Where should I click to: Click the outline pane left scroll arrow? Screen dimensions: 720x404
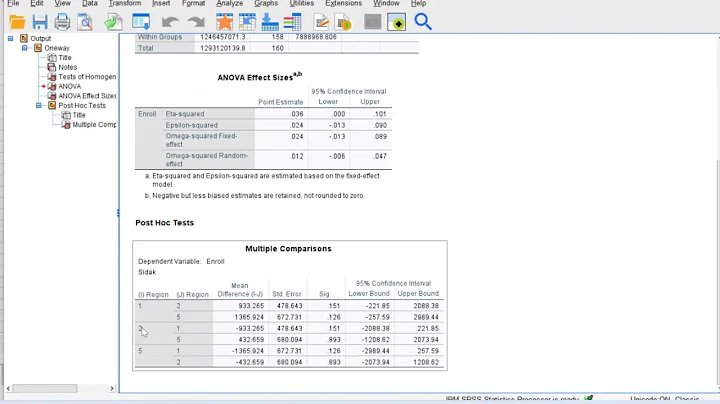pos(8,388)
